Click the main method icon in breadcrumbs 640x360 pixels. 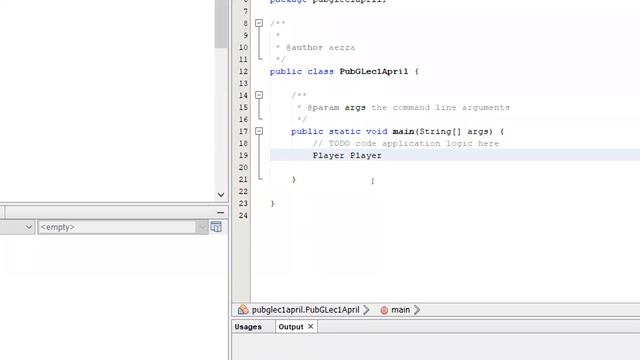384,310
